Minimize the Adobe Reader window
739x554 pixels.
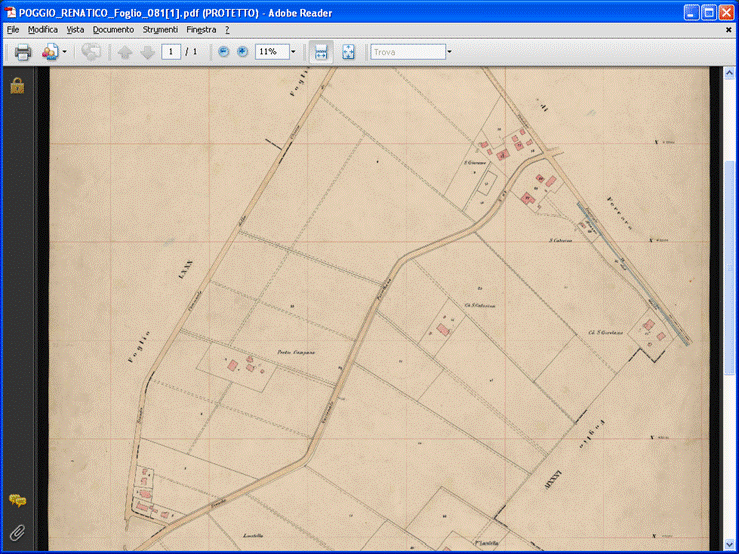click(692, 13)
